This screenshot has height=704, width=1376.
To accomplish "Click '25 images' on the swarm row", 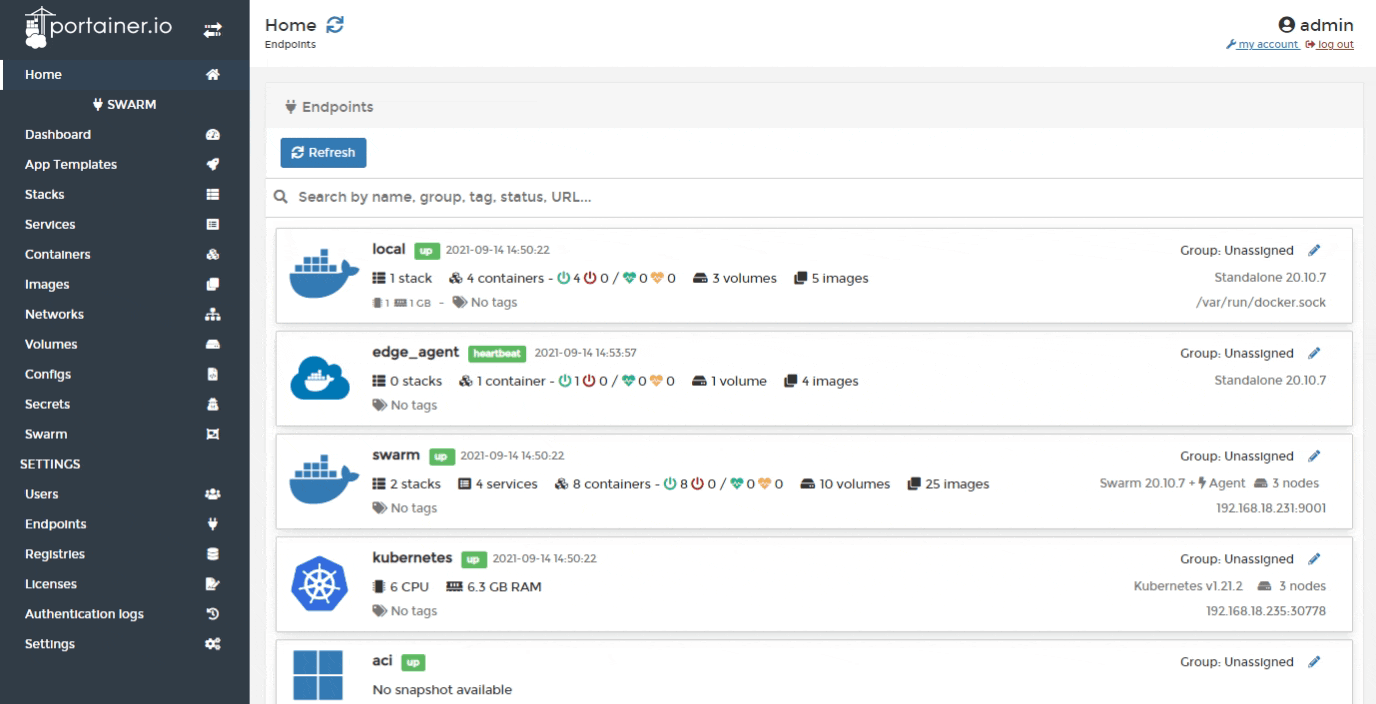I will point(950,484).
